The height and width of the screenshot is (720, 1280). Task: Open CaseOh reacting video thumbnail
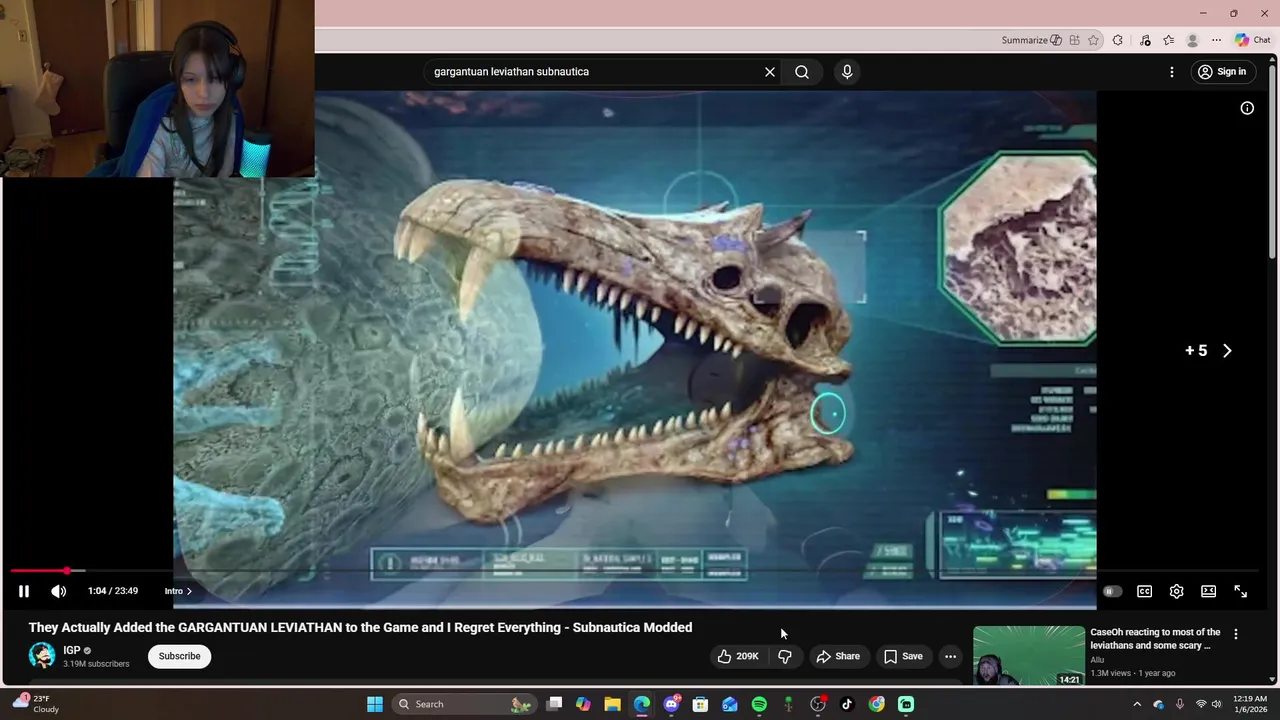(x=1029, y=656)
